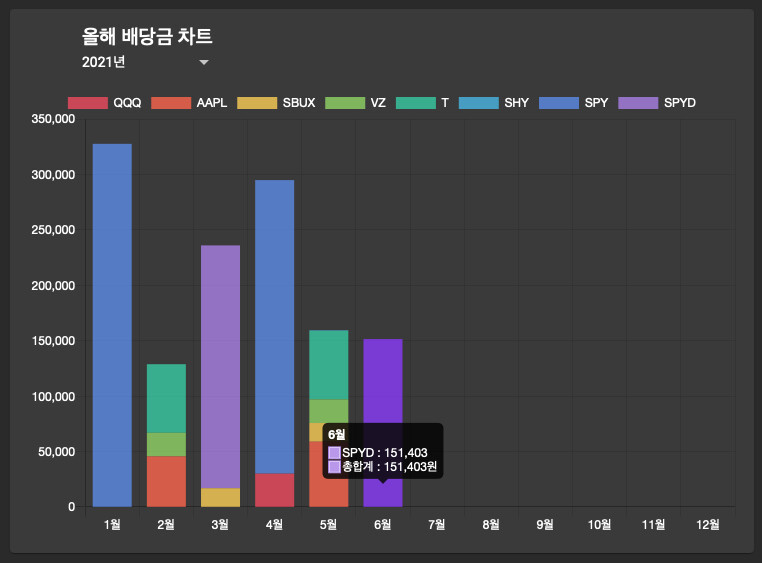The image size is (762, 563).
Task: Click March SBUX yellow bar segment
Action: pos(220,497)
